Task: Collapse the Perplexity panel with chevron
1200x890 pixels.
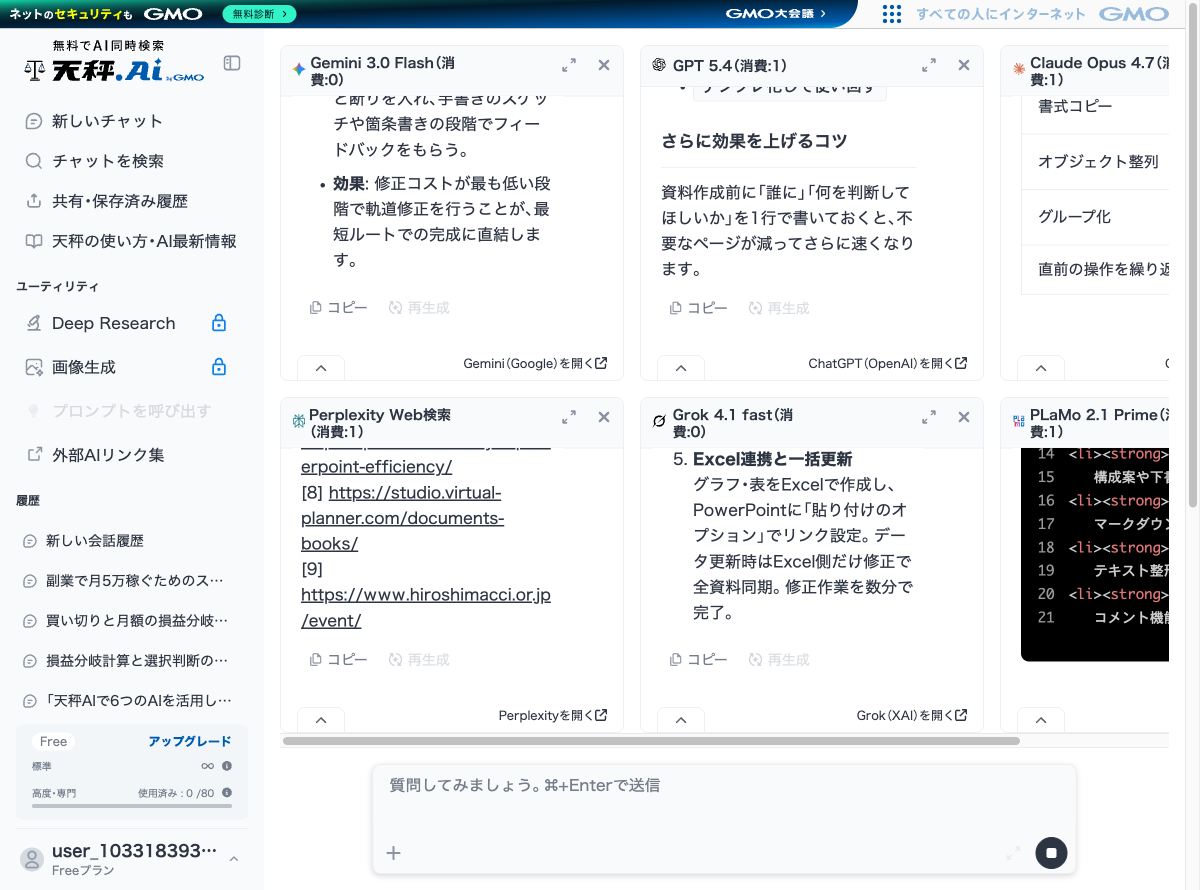Action: click(321, 720)
